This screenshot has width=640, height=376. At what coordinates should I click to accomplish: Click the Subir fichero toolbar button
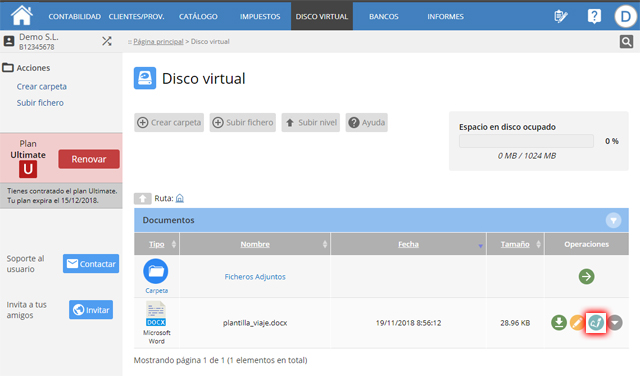point(243,122)
